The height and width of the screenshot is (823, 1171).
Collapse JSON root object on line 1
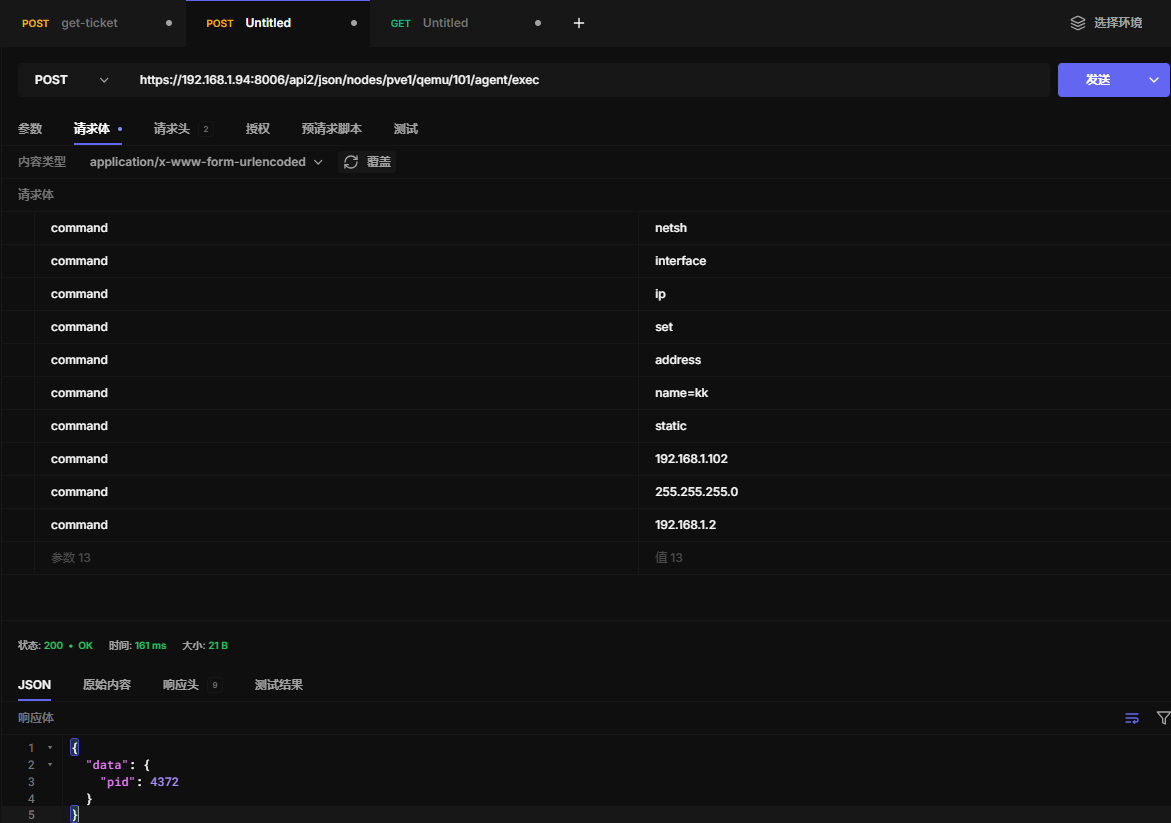(51, 748)
